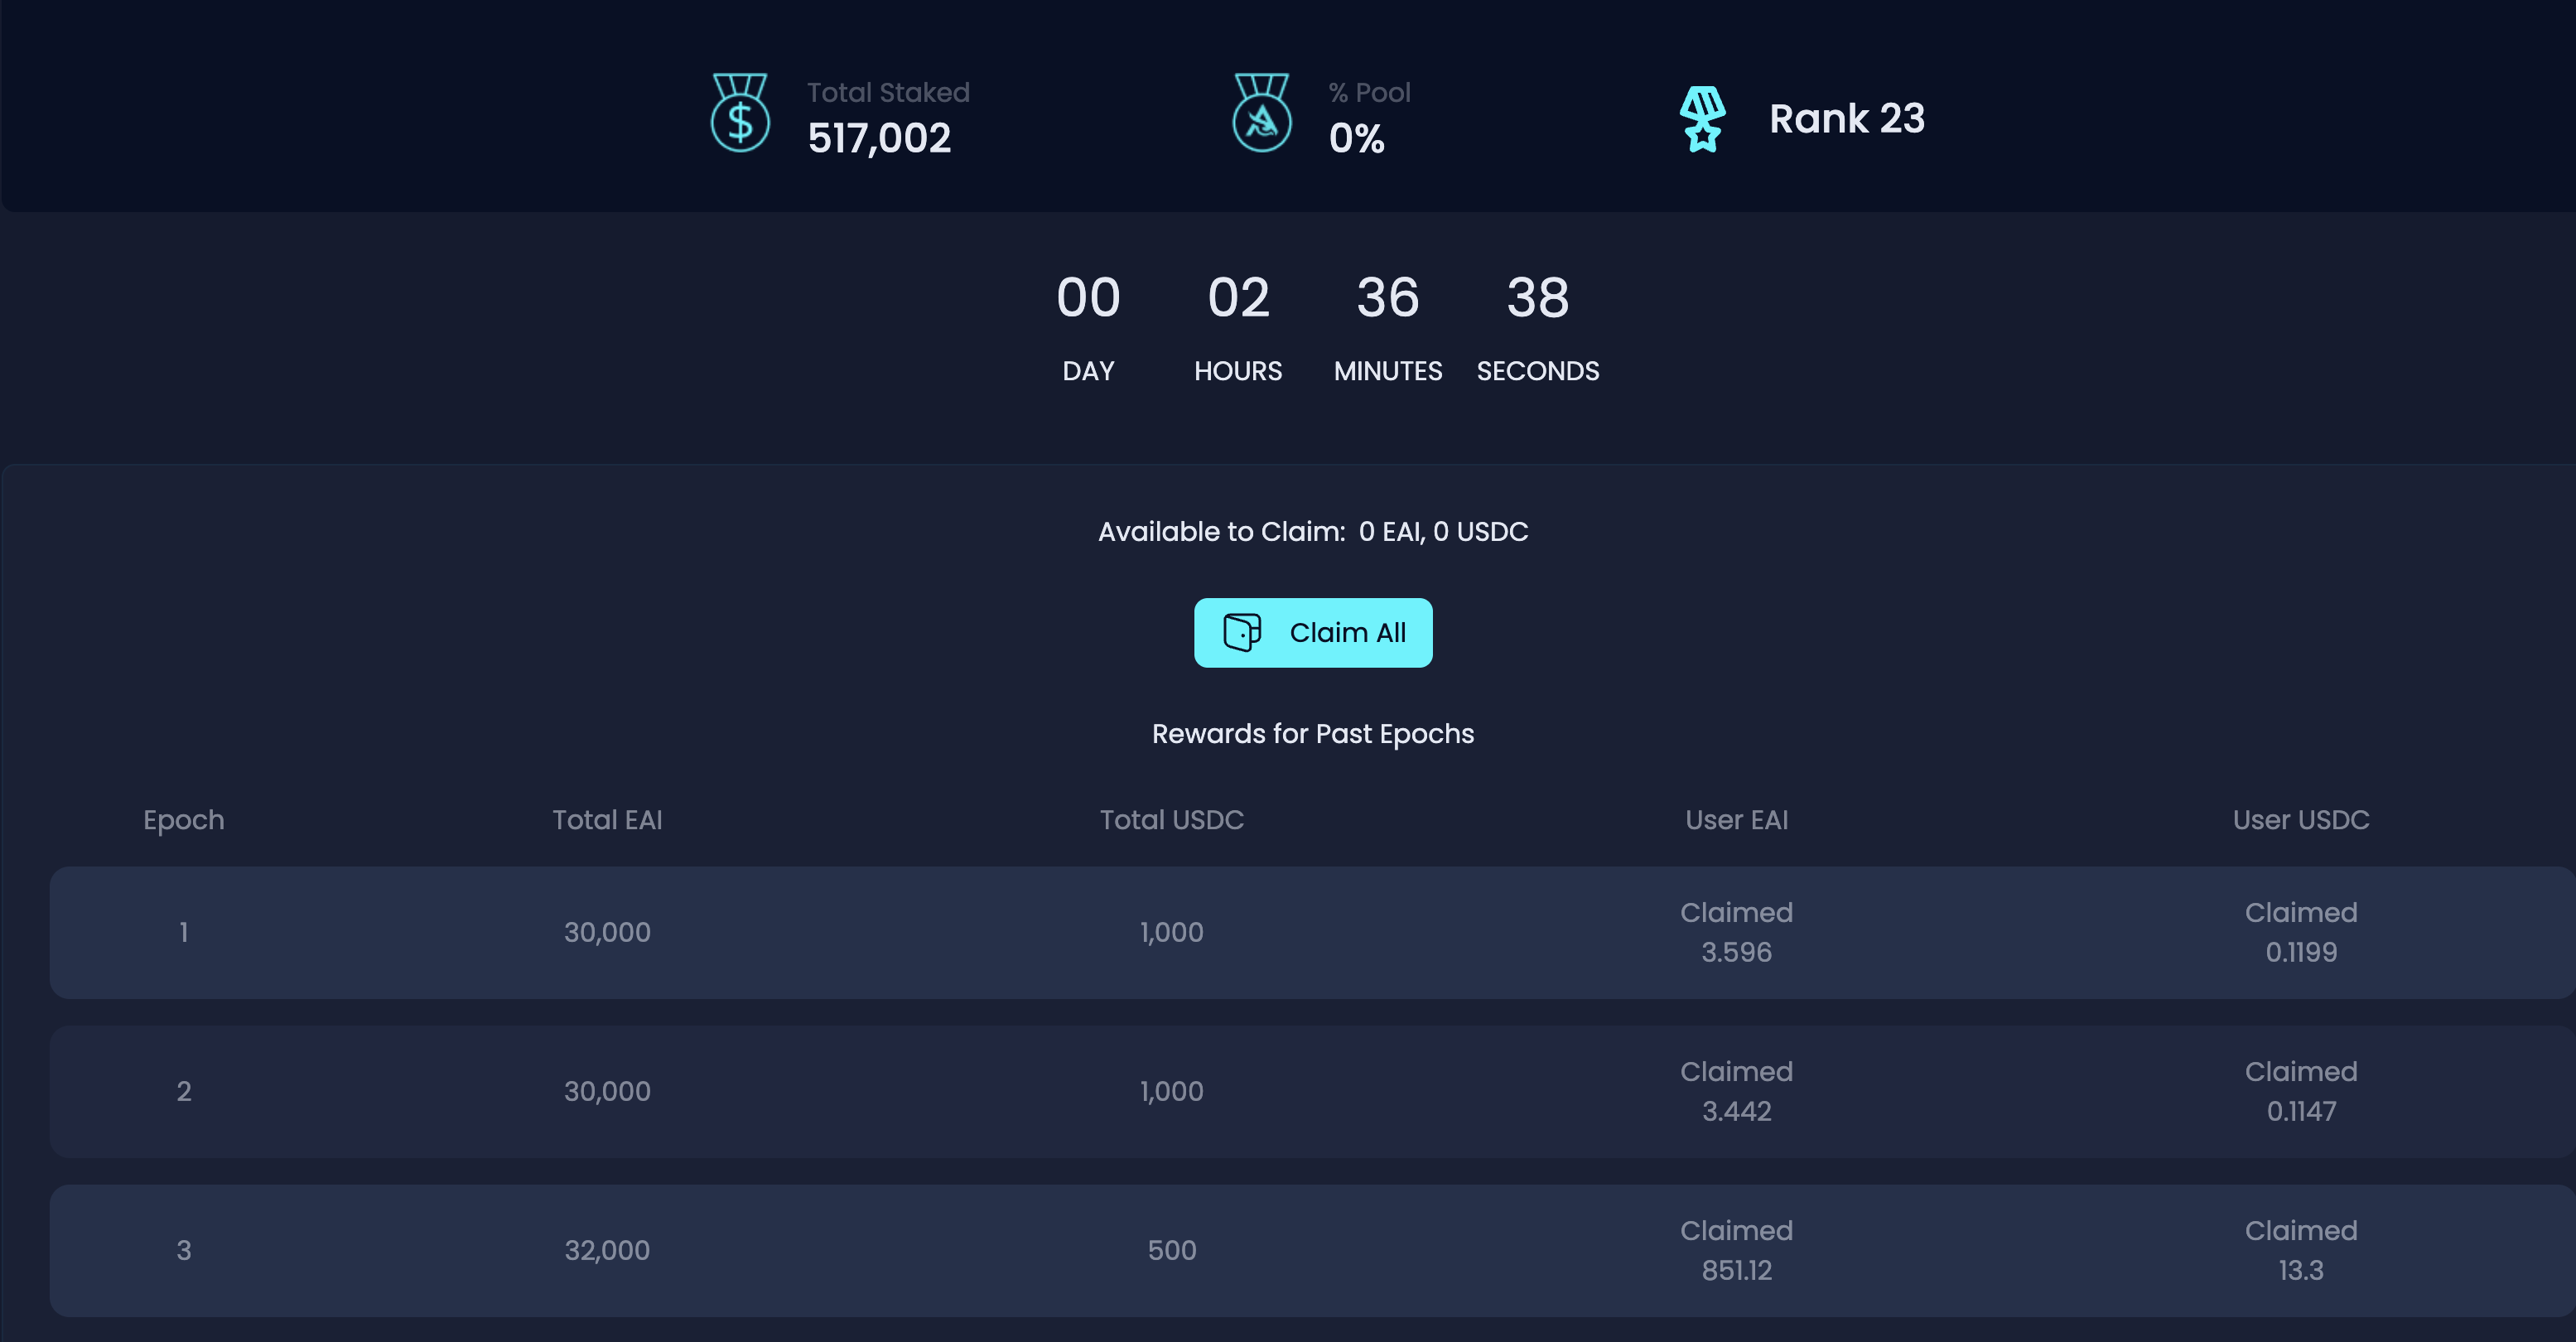Click the wallet icon in Claim All
Viewport: 2576px width, 1342px height.
1242,633
